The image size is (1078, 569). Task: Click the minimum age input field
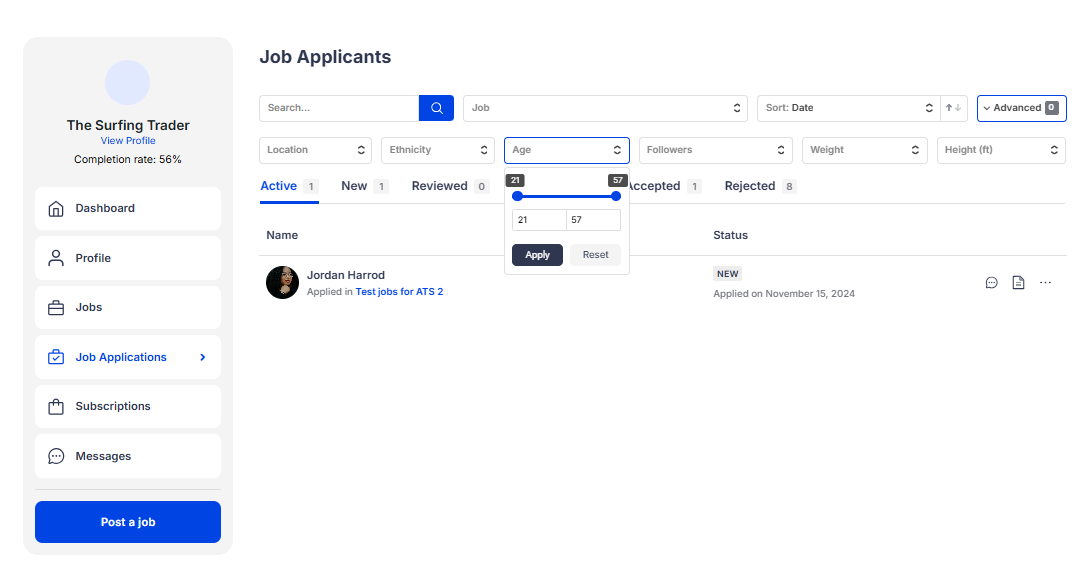click(539, 220)
